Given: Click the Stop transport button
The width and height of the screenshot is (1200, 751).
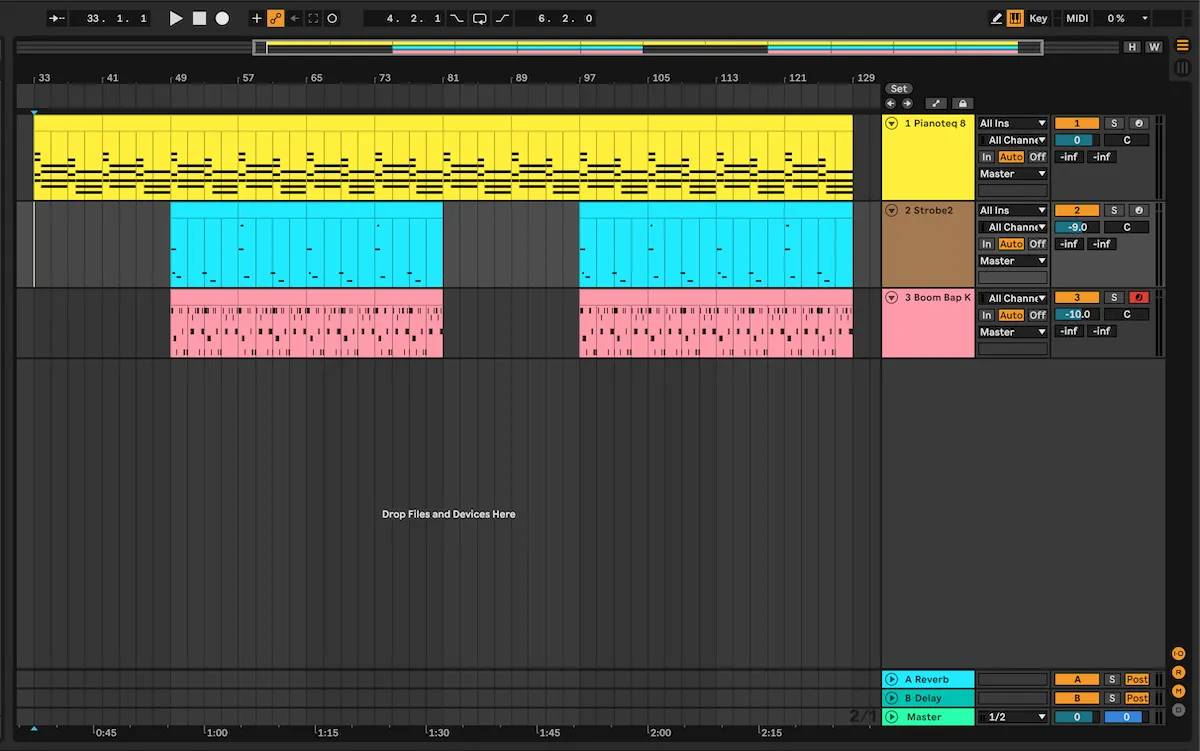Looking at the screenshot, I should pos(199,18).
